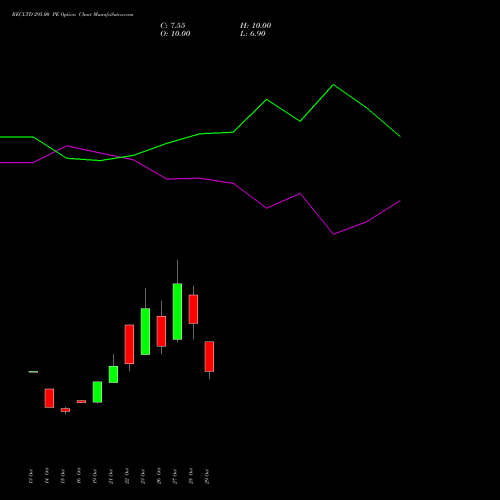Viewport: 500px width, 500px height.
Task: Click the high value 'H: 10.00'
Action: click(x=256, y=26)
